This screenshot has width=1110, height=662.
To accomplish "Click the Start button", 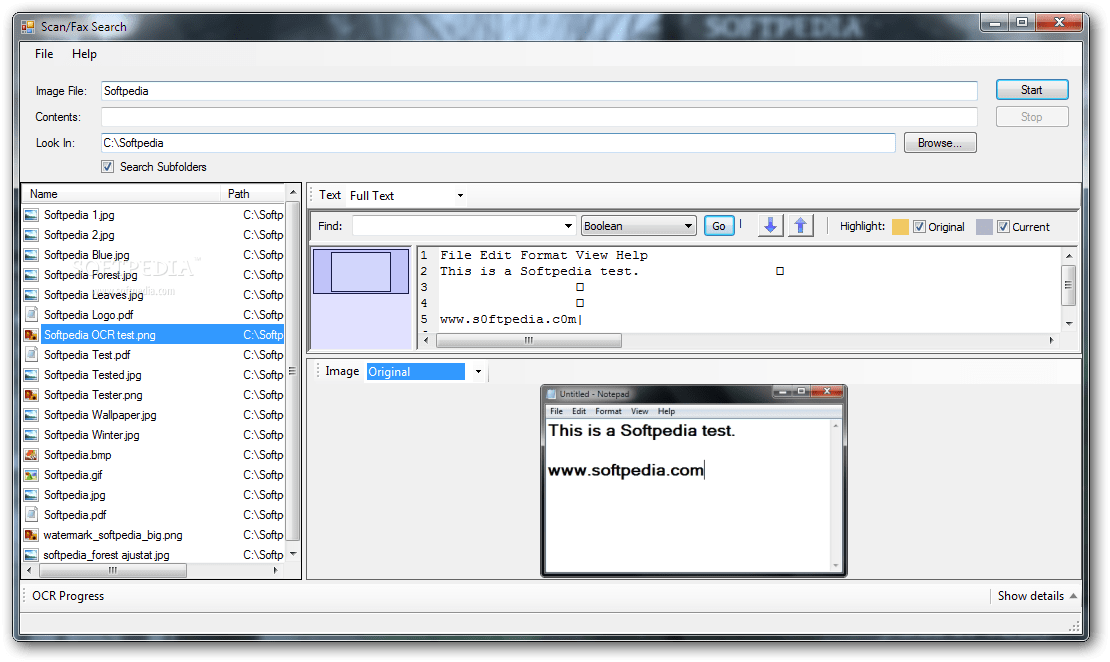I will 1031,90.
